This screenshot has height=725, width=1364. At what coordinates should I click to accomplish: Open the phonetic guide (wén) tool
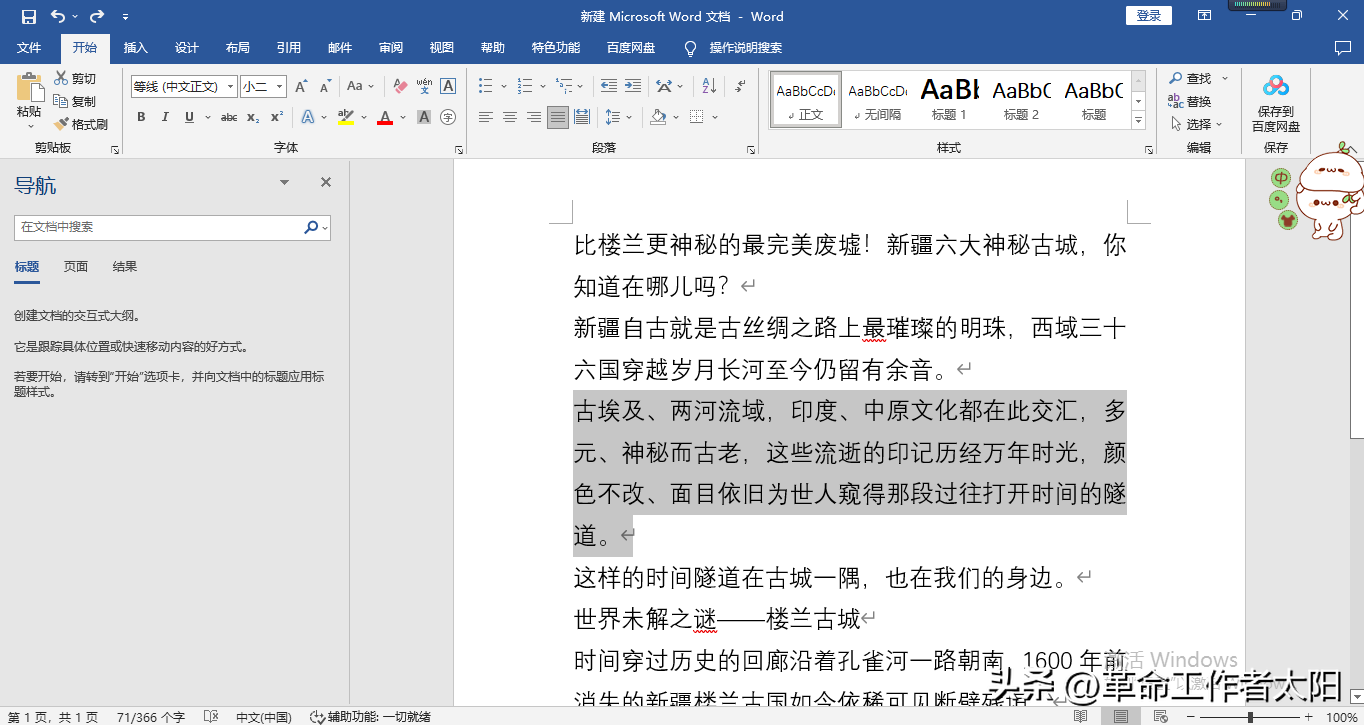(x=424, y=87)
